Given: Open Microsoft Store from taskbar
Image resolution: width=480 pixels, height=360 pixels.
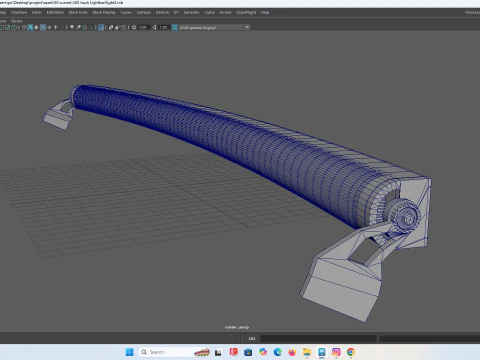Looking at the screenshot, I should 248,352.
